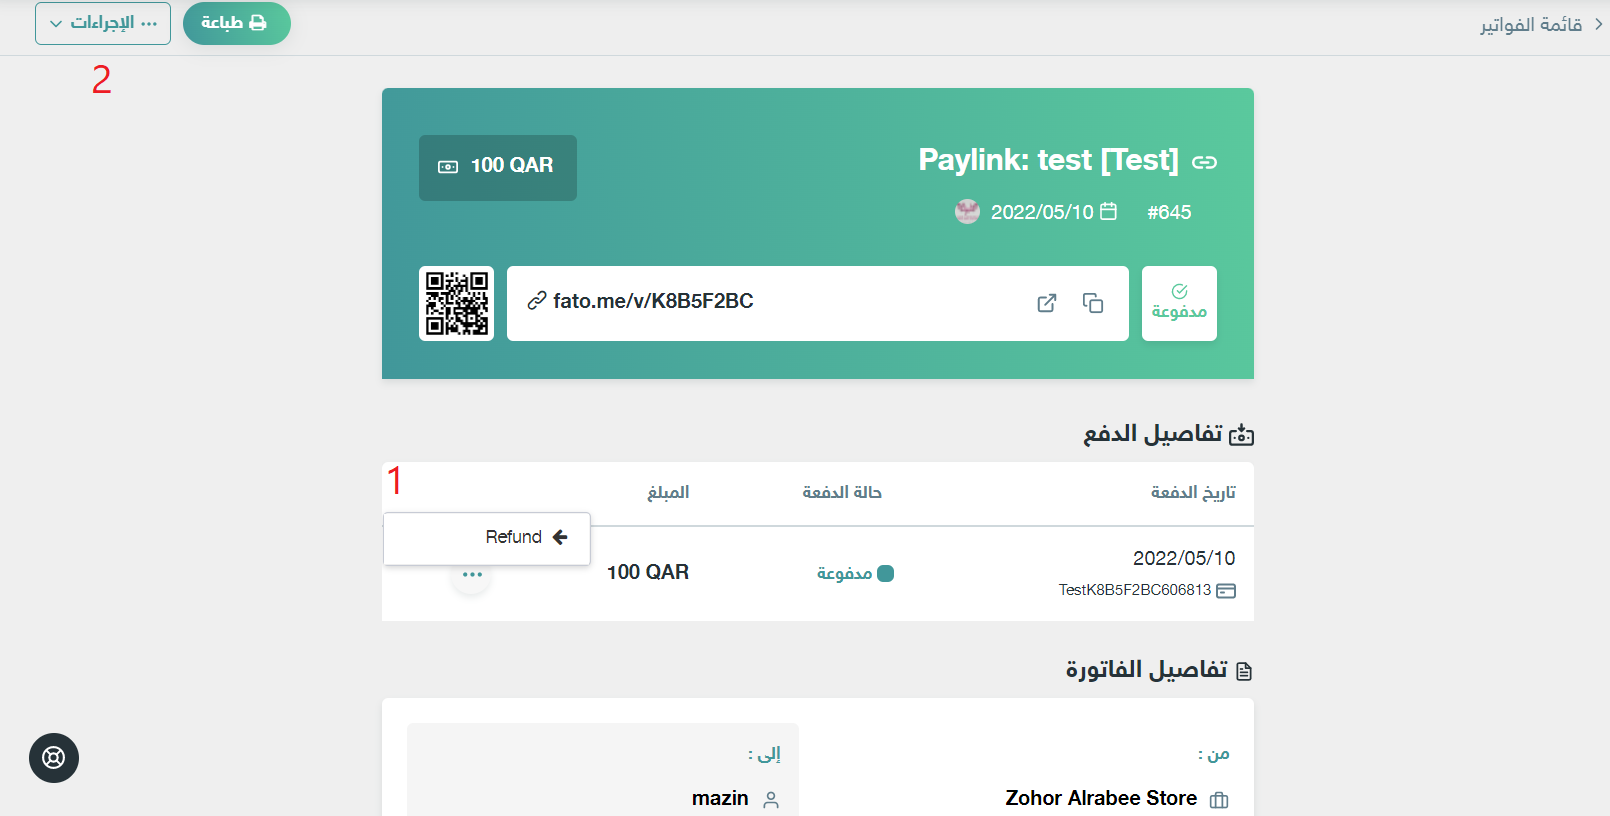Click invoice number #645
Image resolution: width=1610 pixels, height=816 pixels.
pyautogui.click(x=1169, y=212)
